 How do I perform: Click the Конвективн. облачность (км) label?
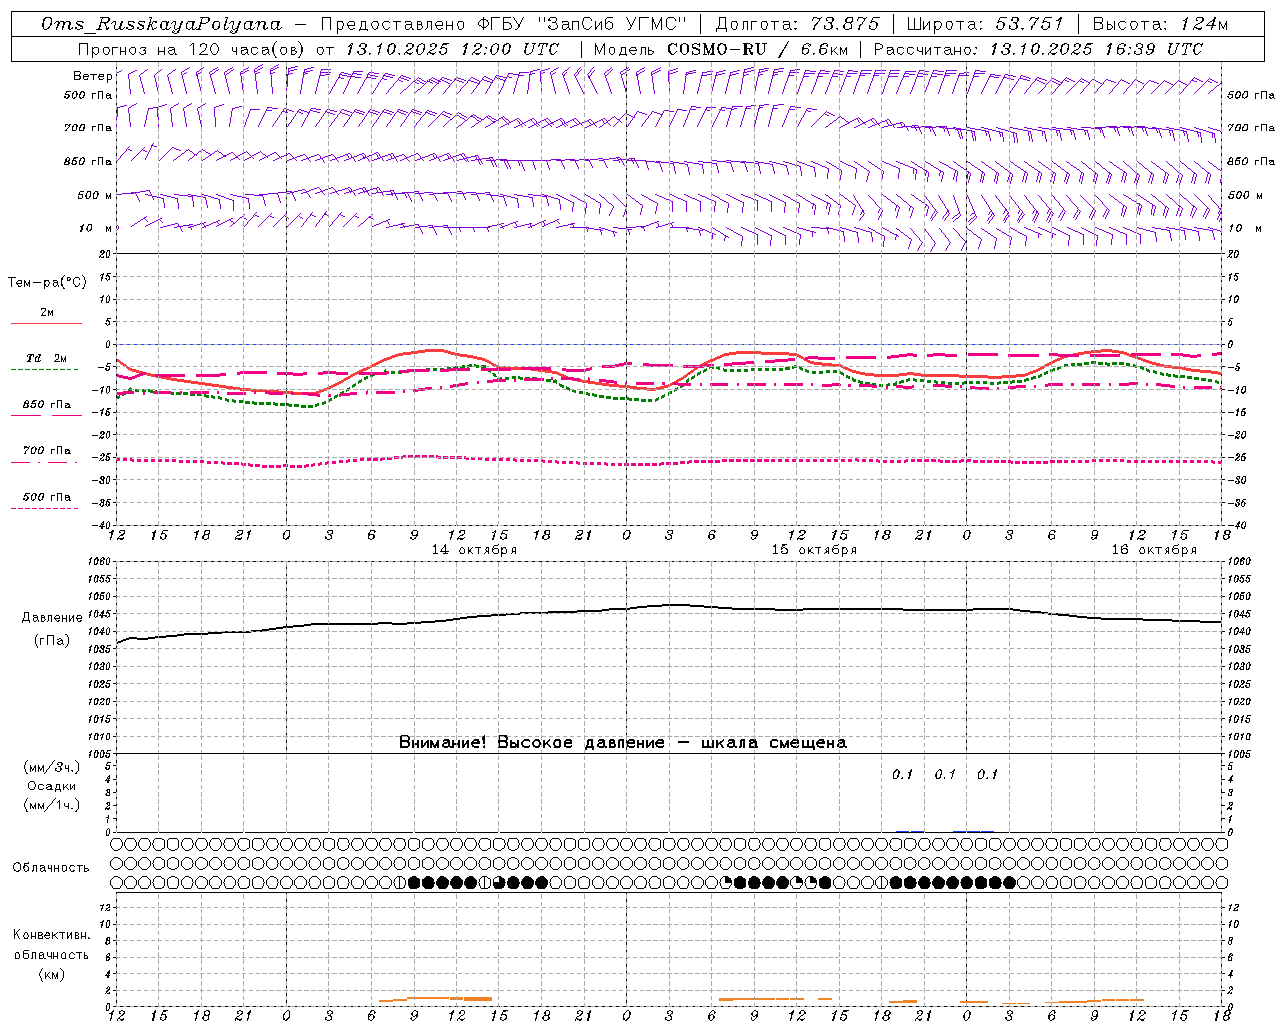point(51,954)
